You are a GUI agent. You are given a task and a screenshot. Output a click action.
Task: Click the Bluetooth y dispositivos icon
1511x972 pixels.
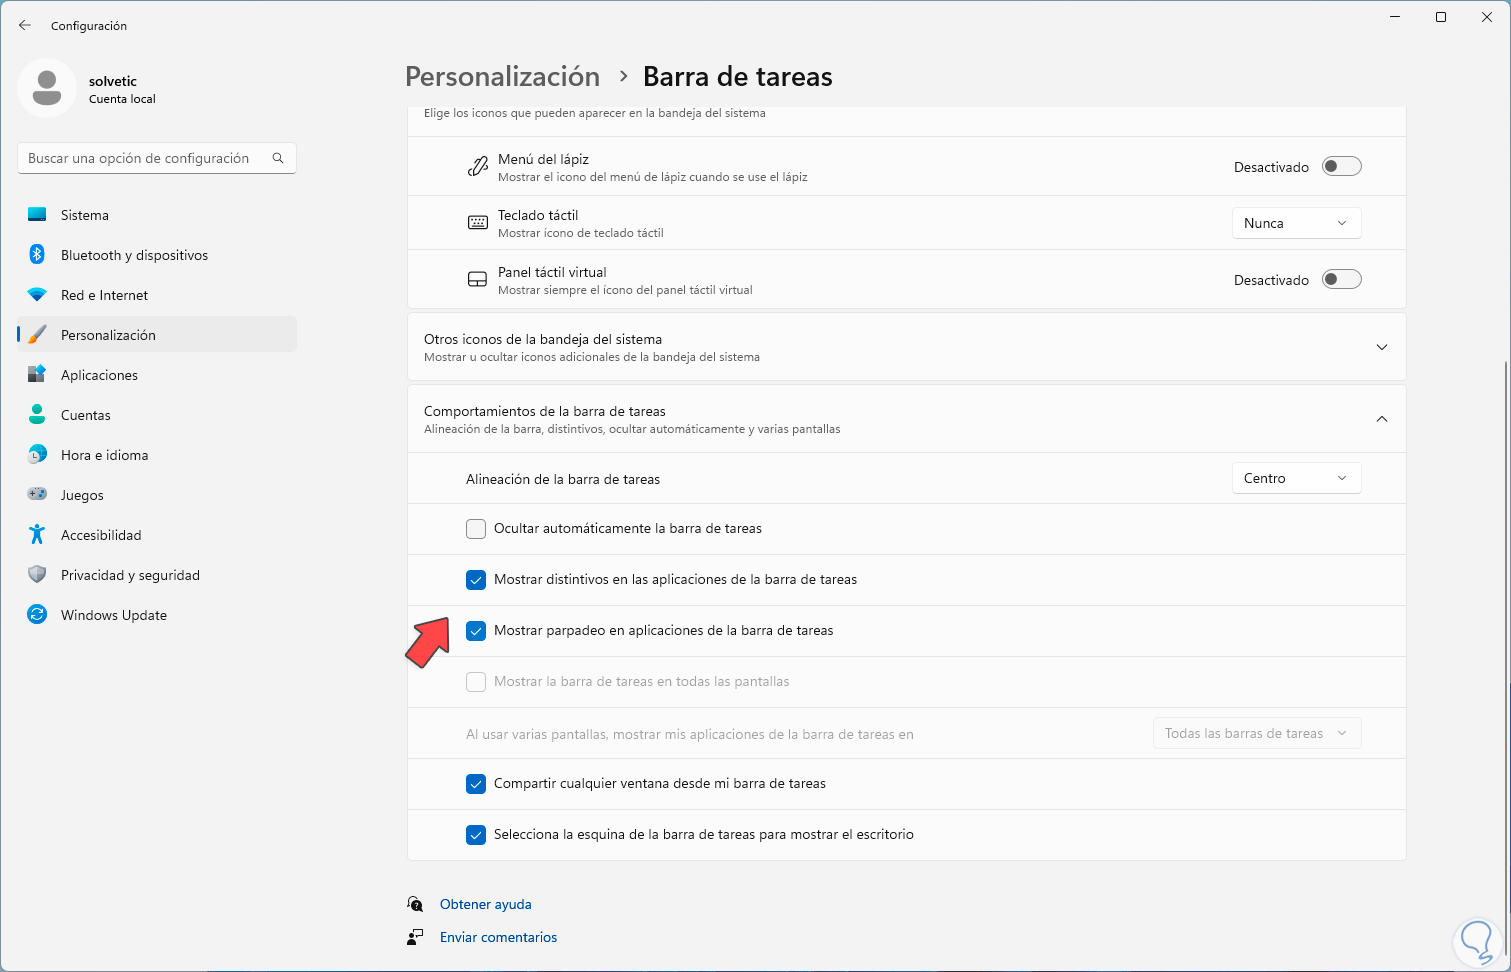coord(37,255)
